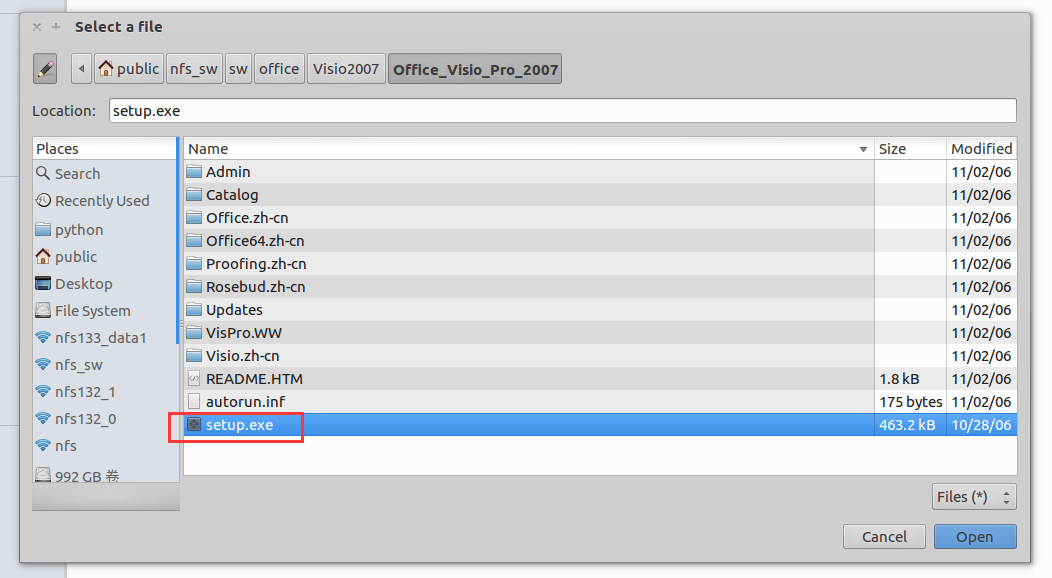1052x578 pixels.
Task: Click the 10/28/06 modified date
Action: coord(981,424)
